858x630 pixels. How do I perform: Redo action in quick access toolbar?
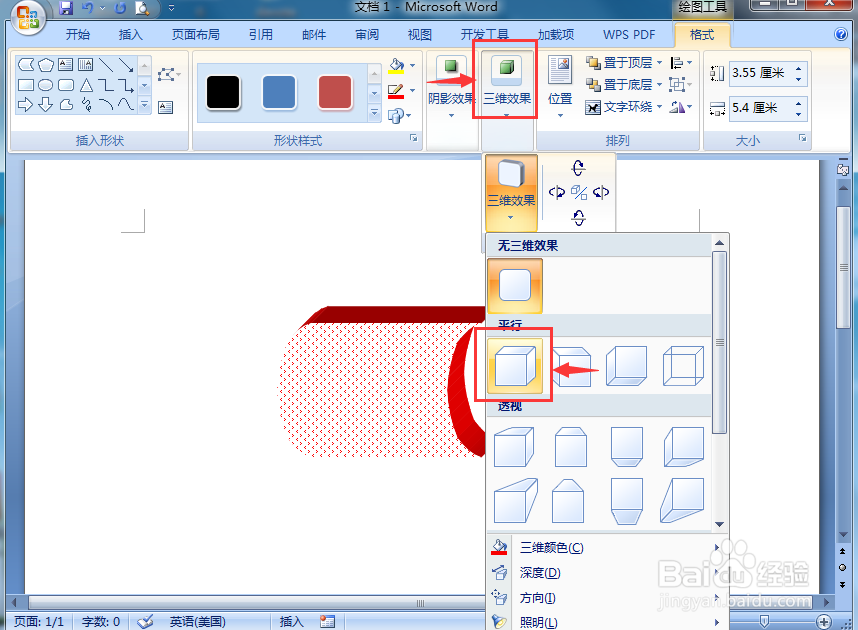click(120, 8)
